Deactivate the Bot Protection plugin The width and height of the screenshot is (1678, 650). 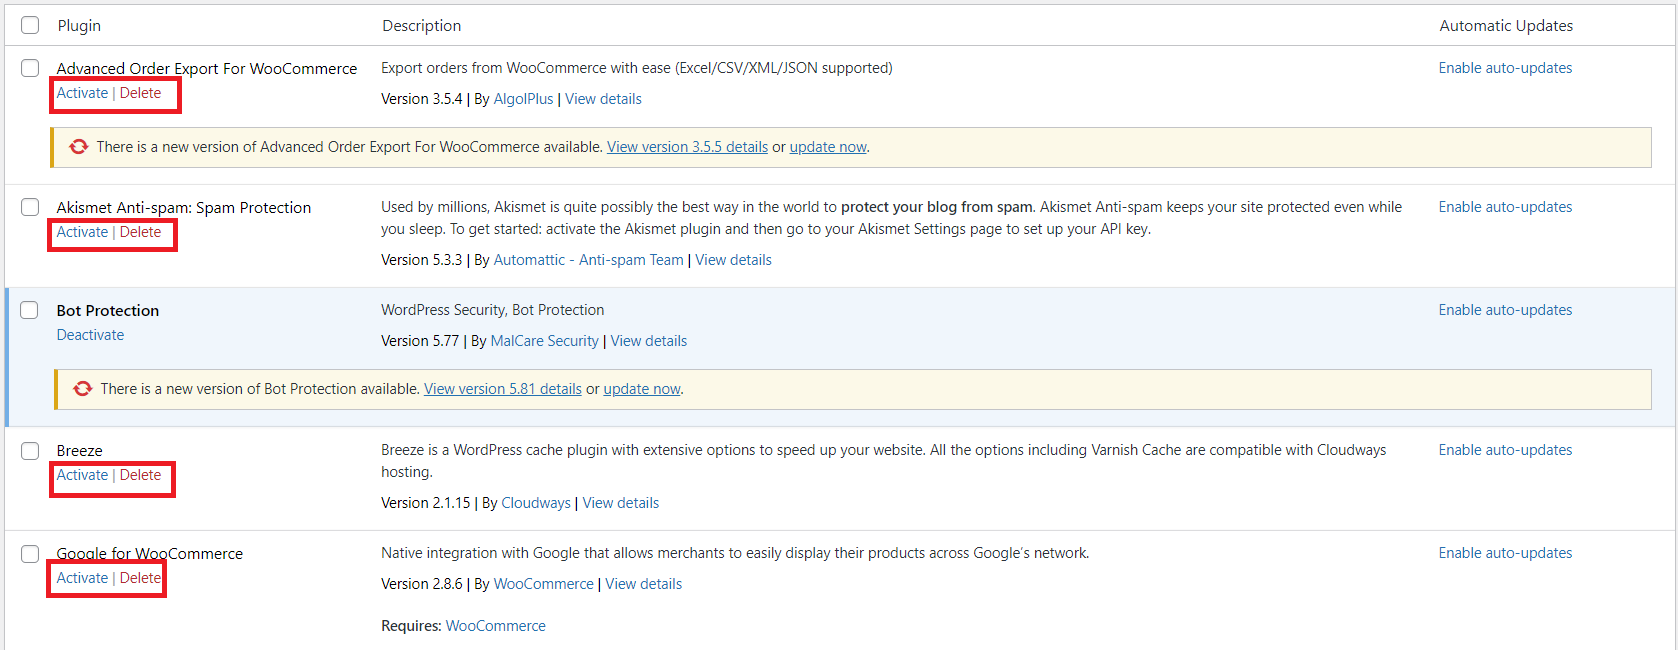[x=90, y=335]
